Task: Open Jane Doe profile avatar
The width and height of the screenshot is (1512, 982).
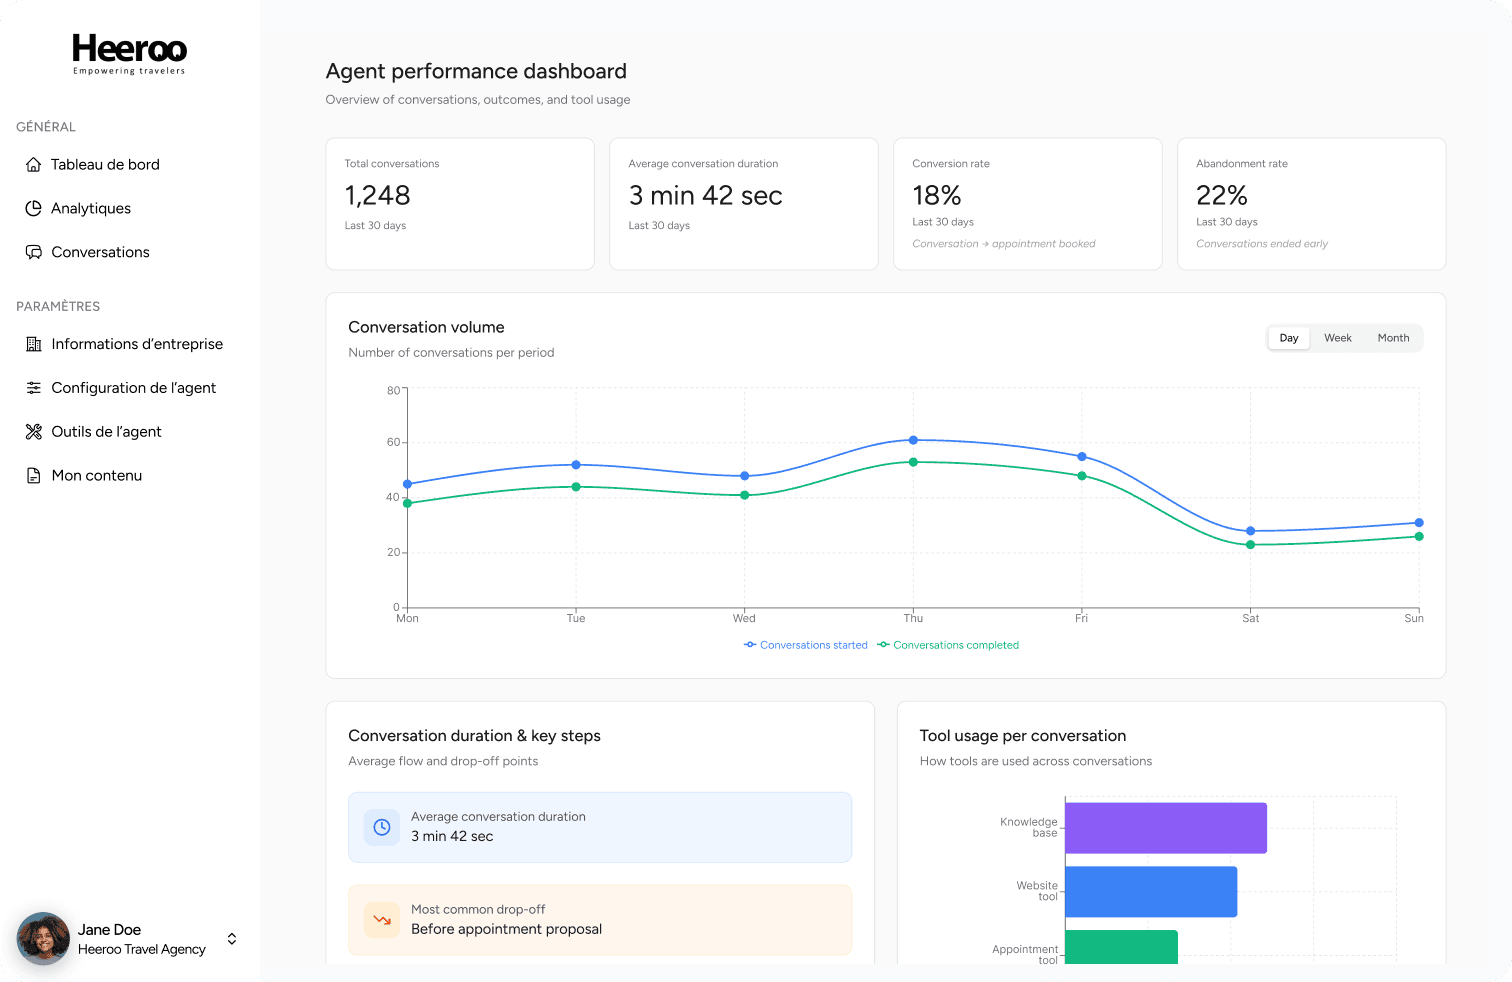Action: [x=43, y=939]
